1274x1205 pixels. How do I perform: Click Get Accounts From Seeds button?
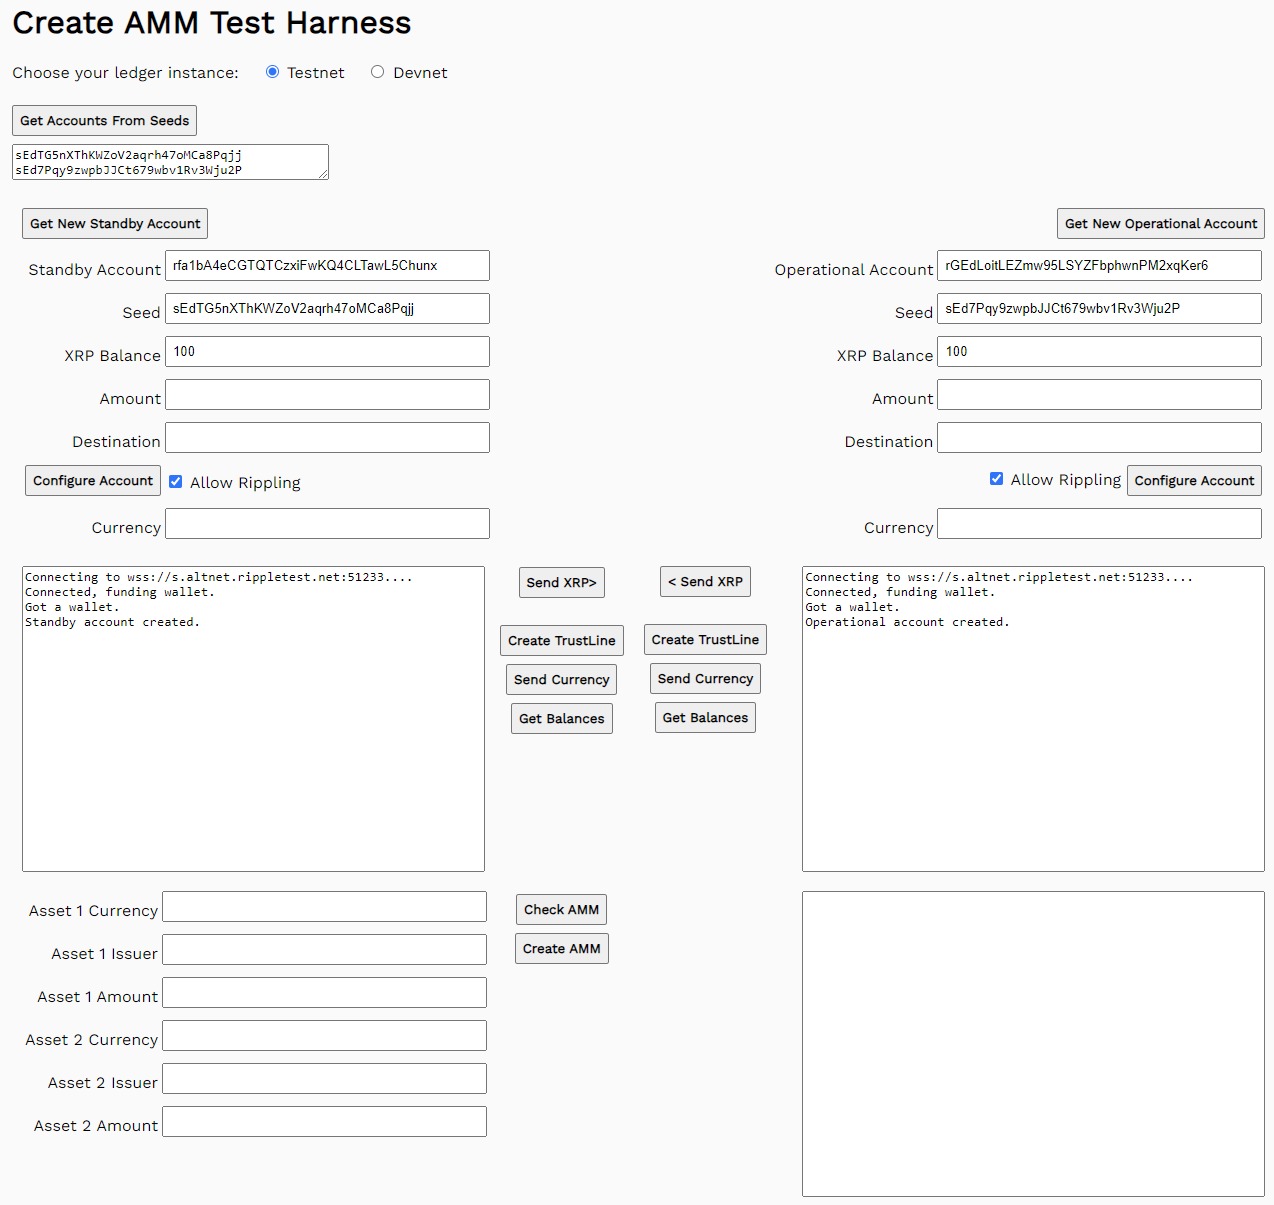pyautogui.click(x=104, y=121)
